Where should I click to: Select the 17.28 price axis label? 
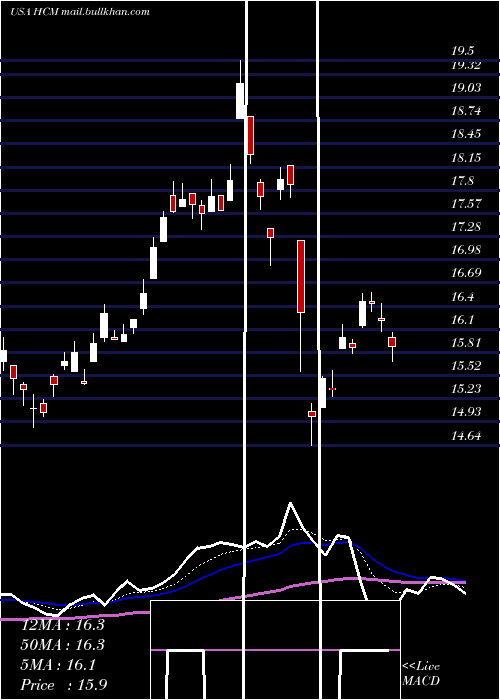coord(466,227)
